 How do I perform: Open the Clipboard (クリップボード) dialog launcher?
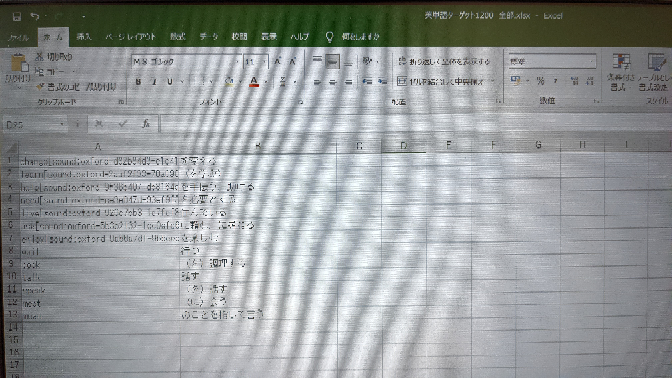[121, 102]
